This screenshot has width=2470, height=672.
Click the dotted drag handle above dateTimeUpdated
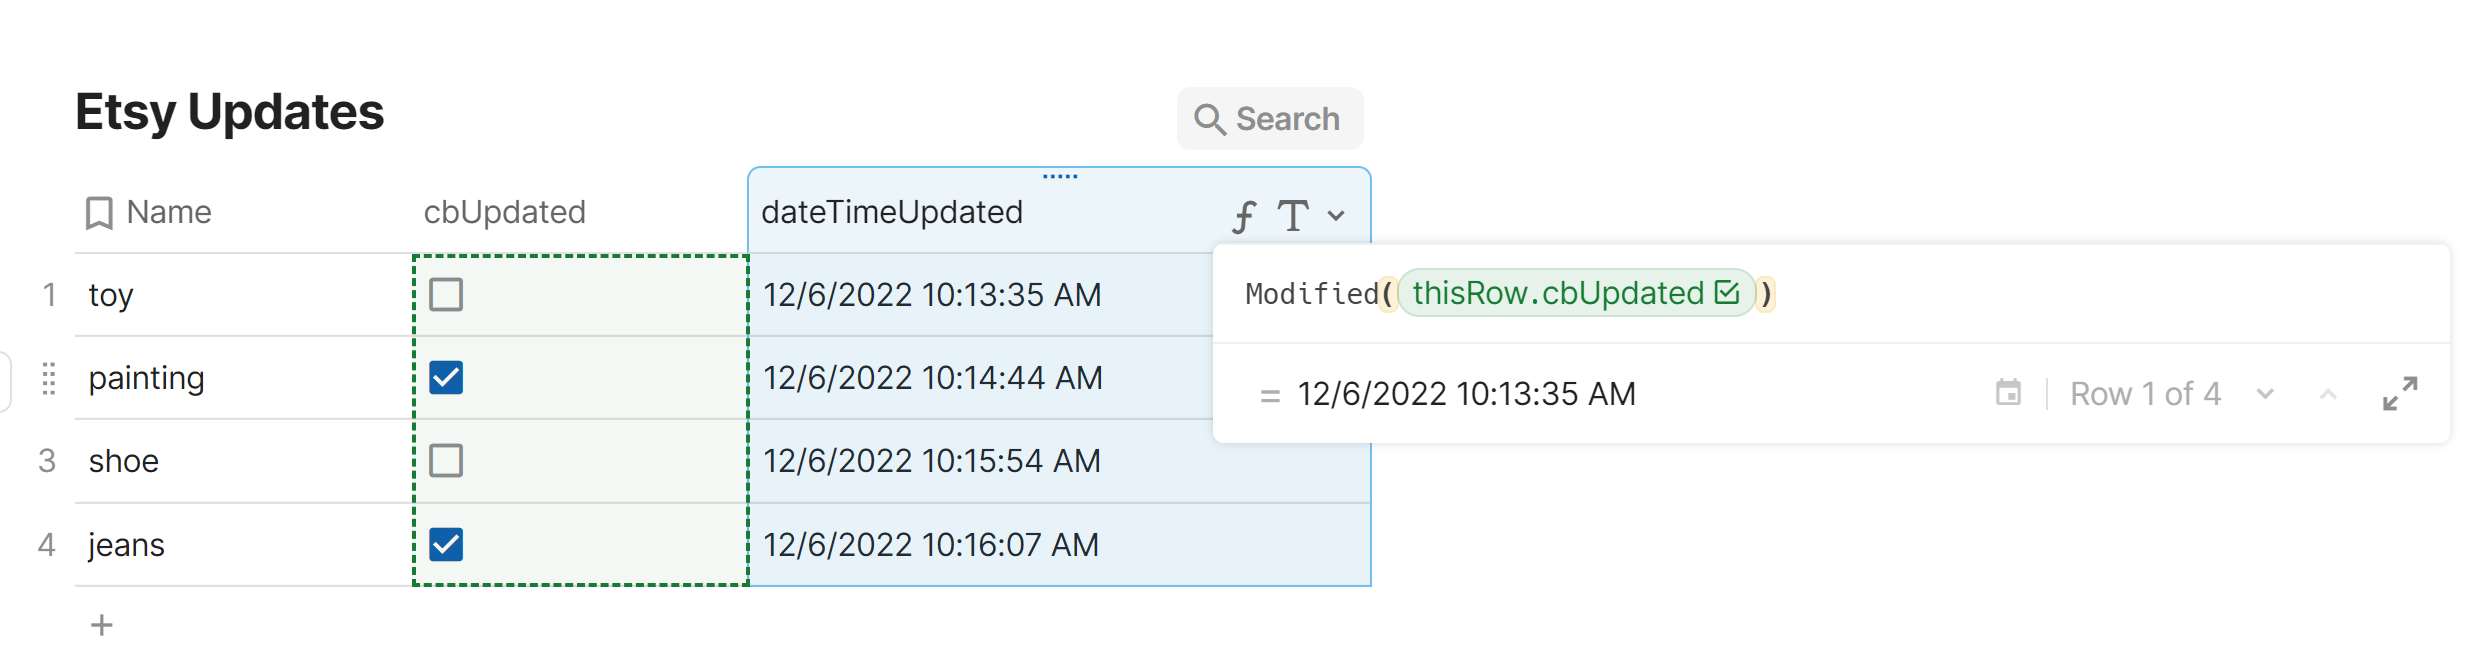(1060, 176)
